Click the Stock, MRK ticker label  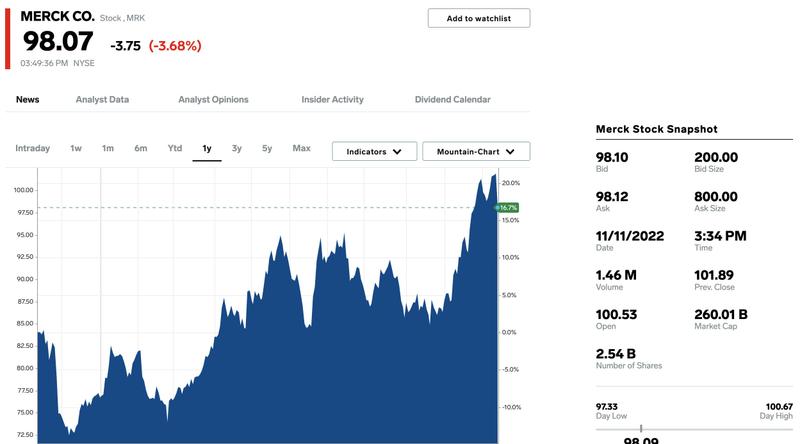122,18
